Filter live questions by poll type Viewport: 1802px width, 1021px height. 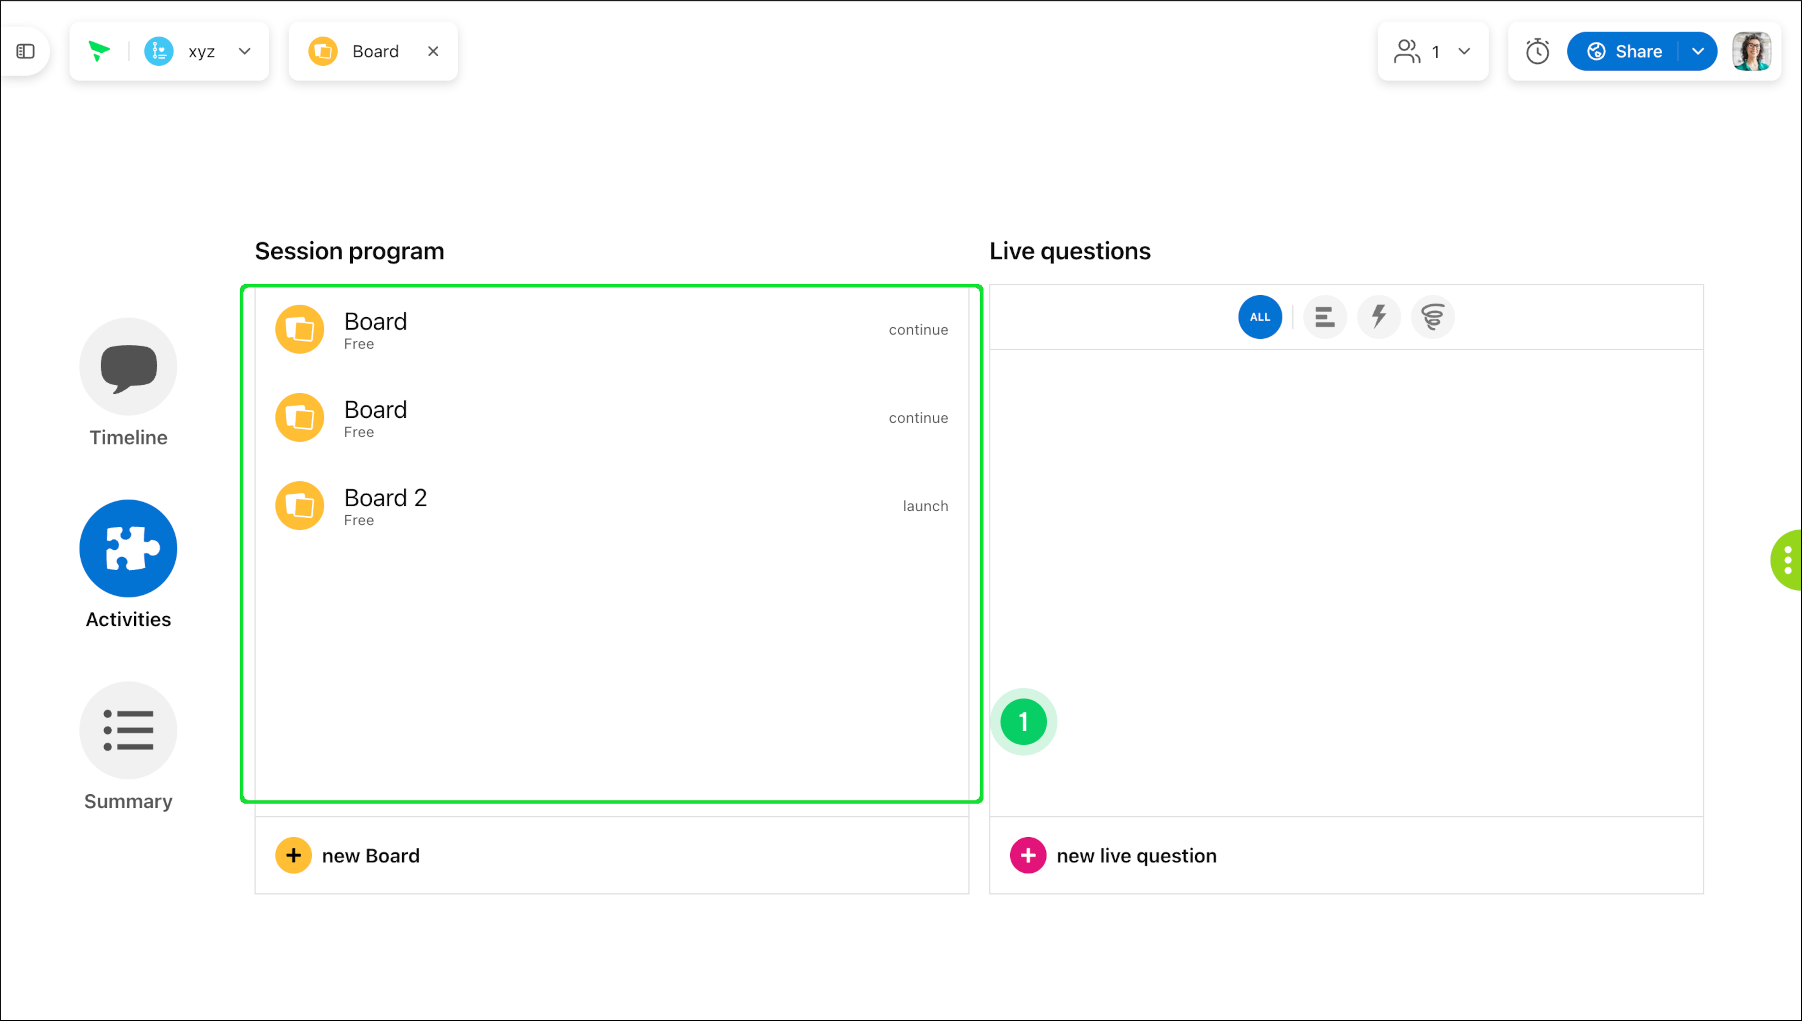[x=1325, y=317]
